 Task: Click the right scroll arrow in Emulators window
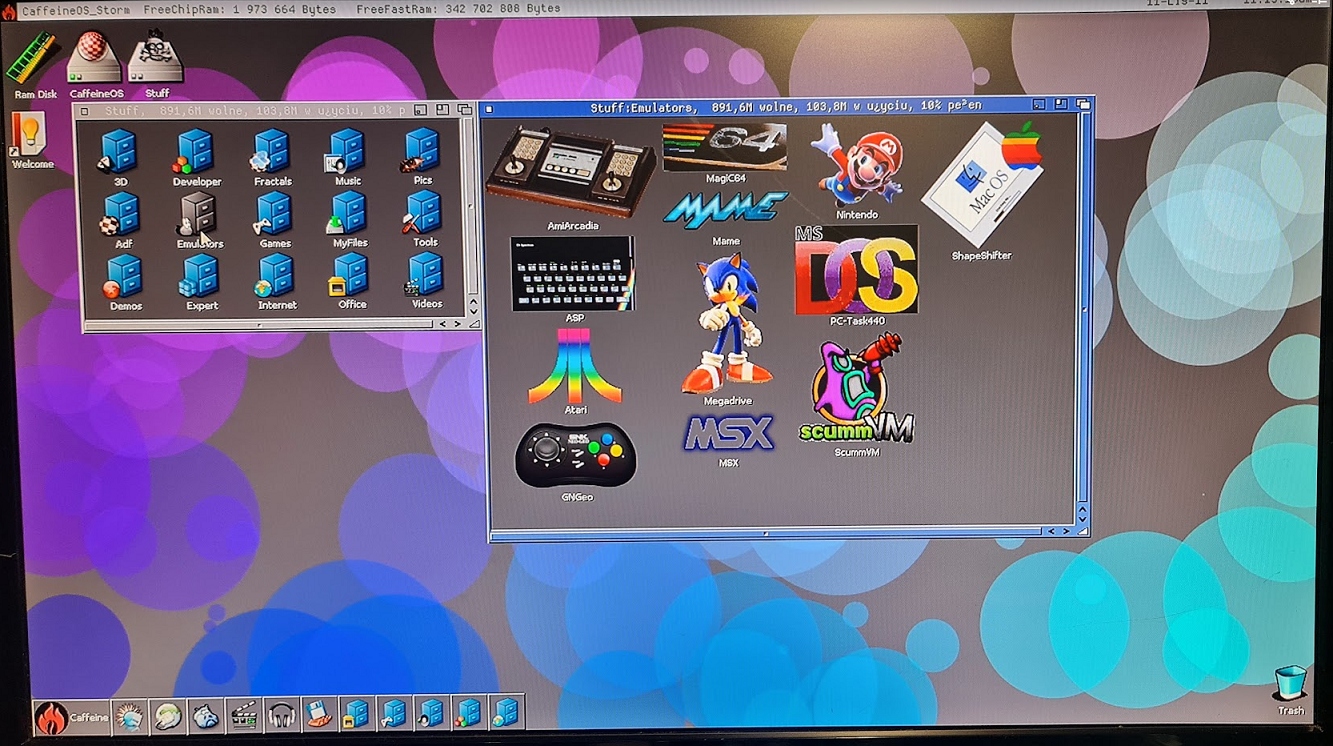point(1065,532)
